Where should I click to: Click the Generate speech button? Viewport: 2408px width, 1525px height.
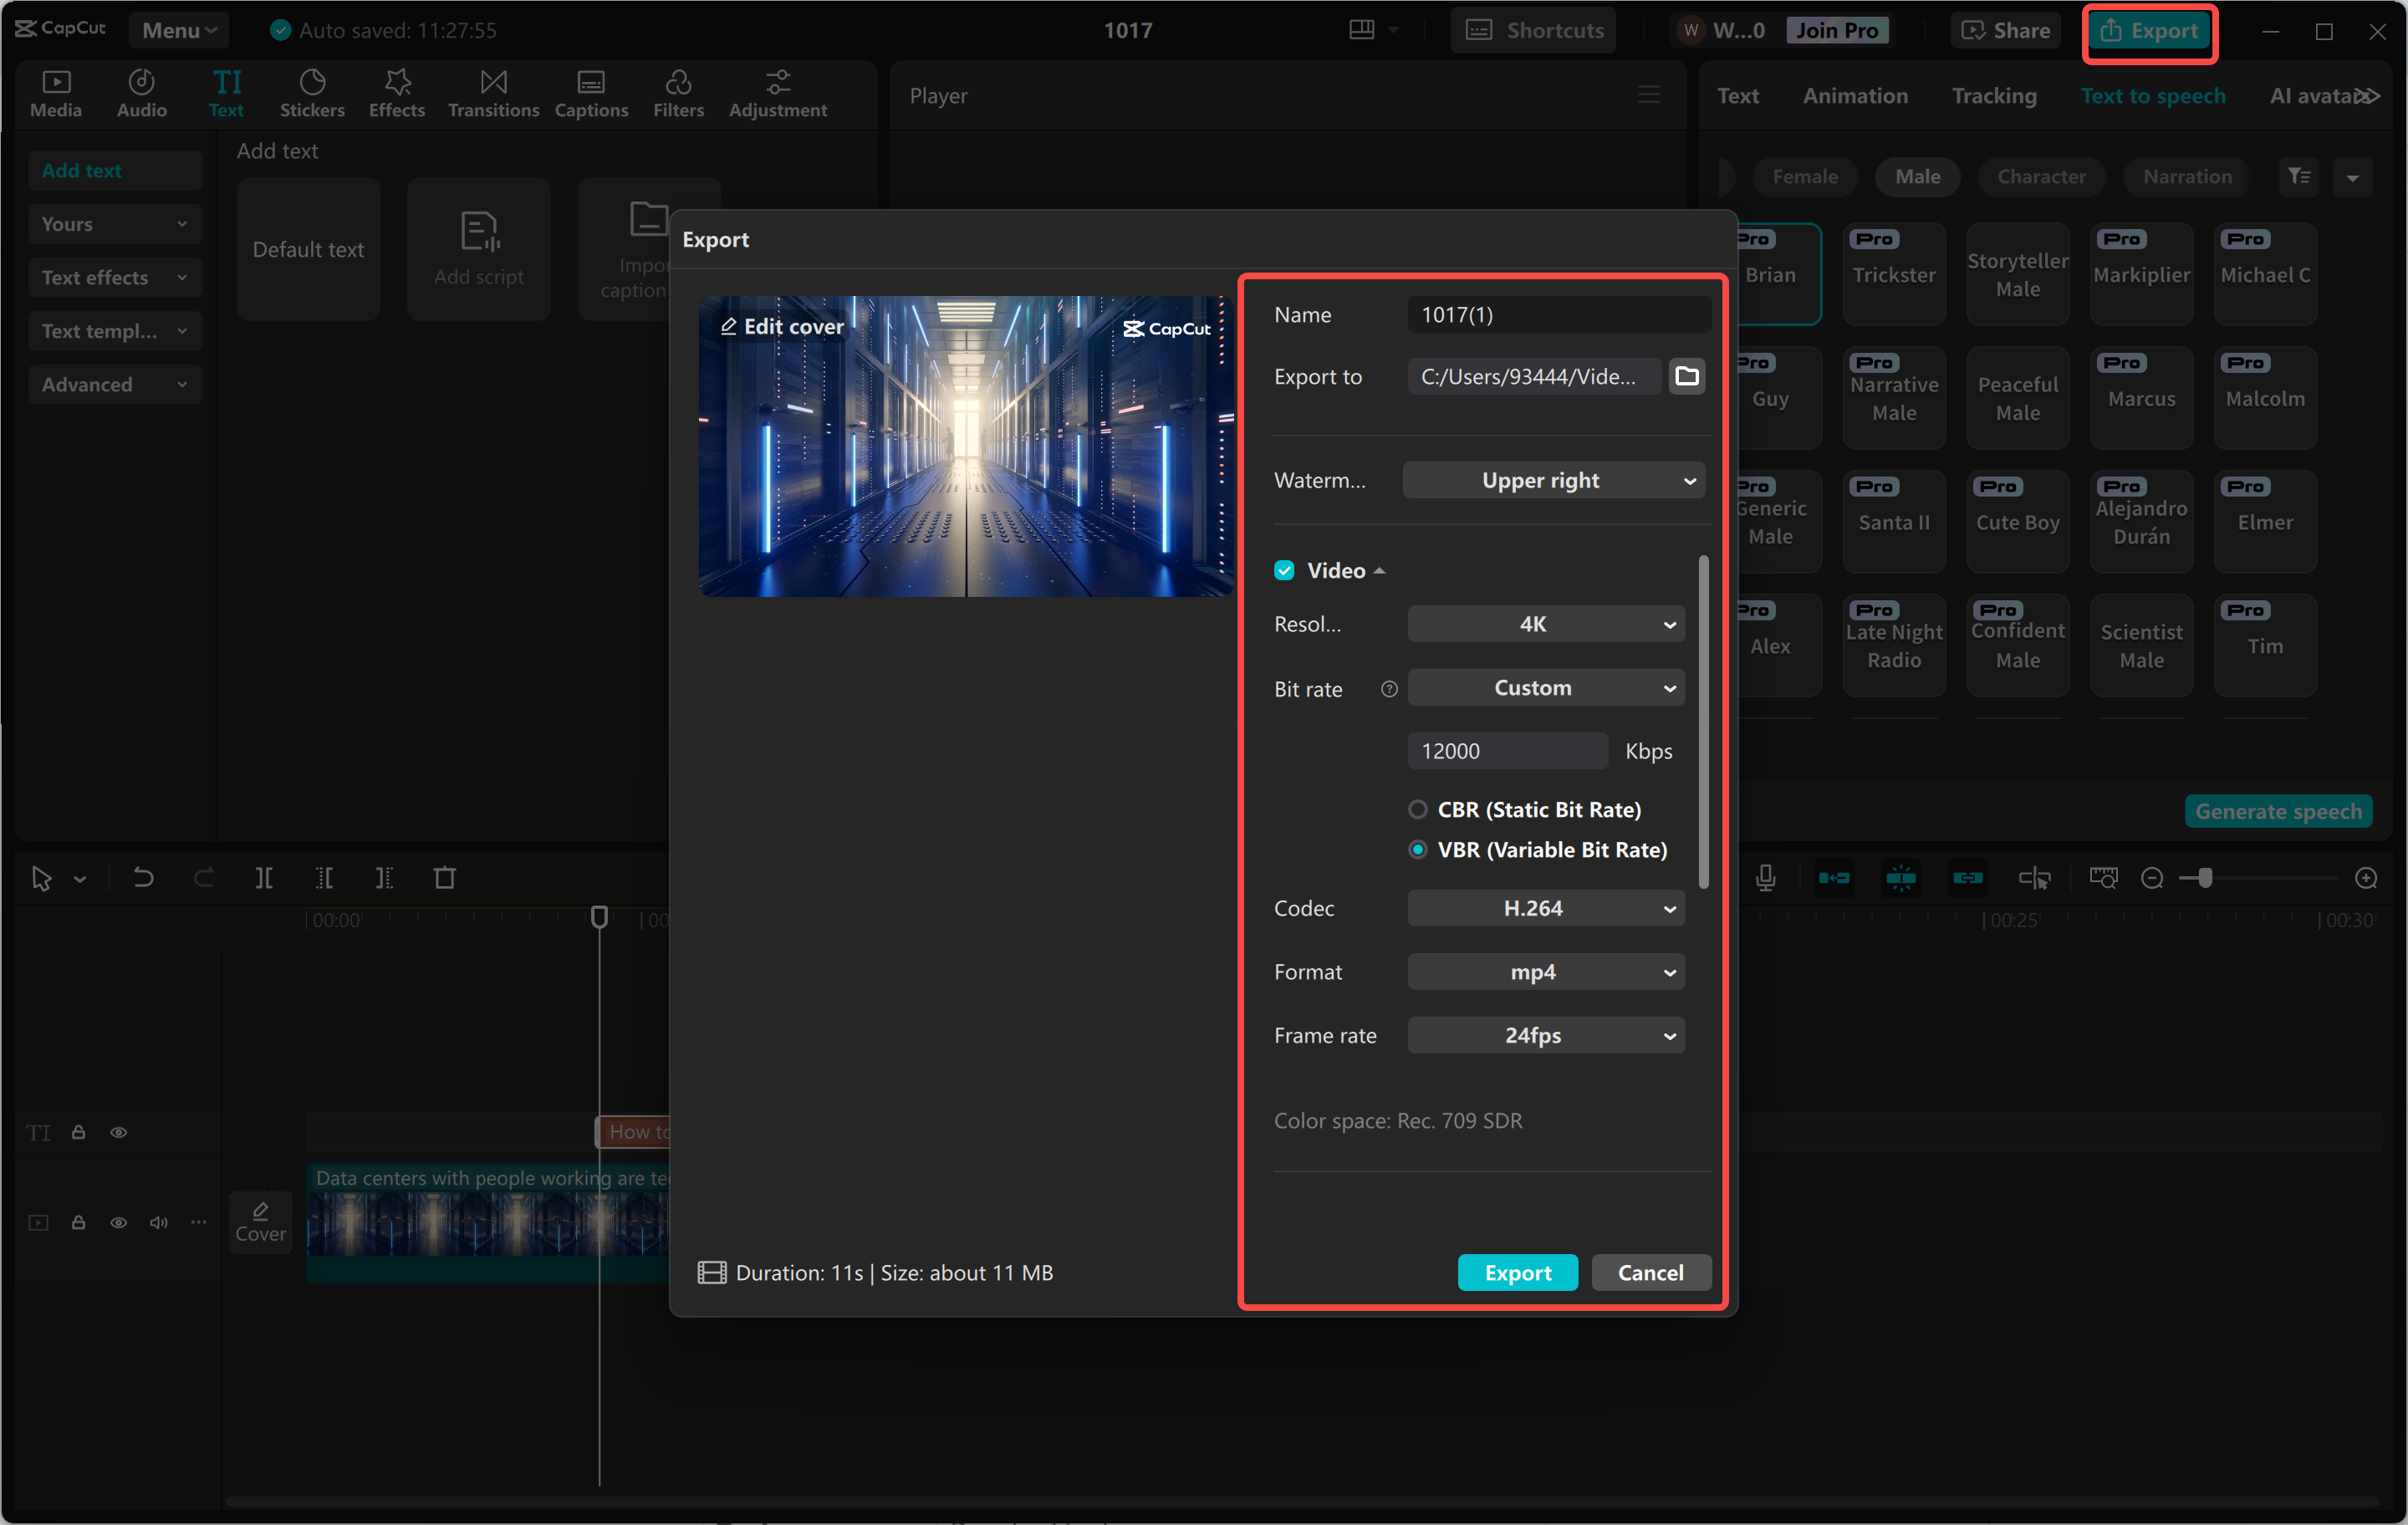(2279, 811)
